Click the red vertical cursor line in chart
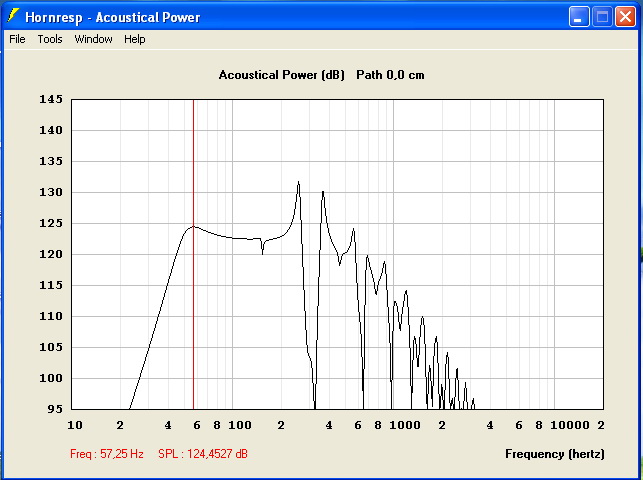The height and width of the screenshot is (480, 643). coord(194,254)
